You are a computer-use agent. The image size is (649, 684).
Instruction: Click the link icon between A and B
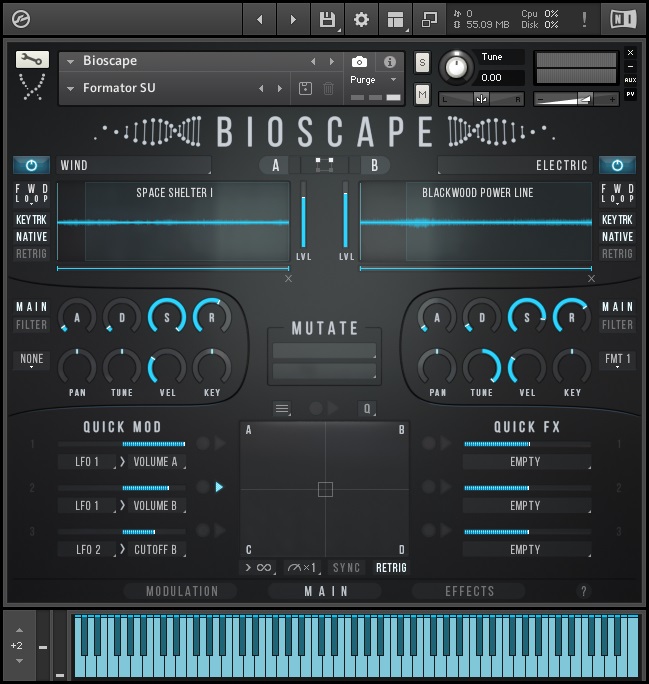[324, 165]
